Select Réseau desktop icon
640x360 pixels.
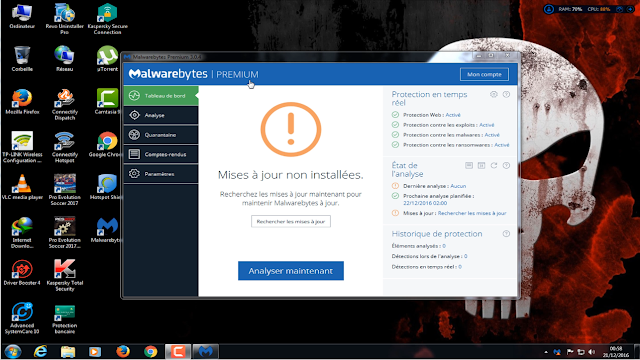pyautogui.click(x=64, y=59)
